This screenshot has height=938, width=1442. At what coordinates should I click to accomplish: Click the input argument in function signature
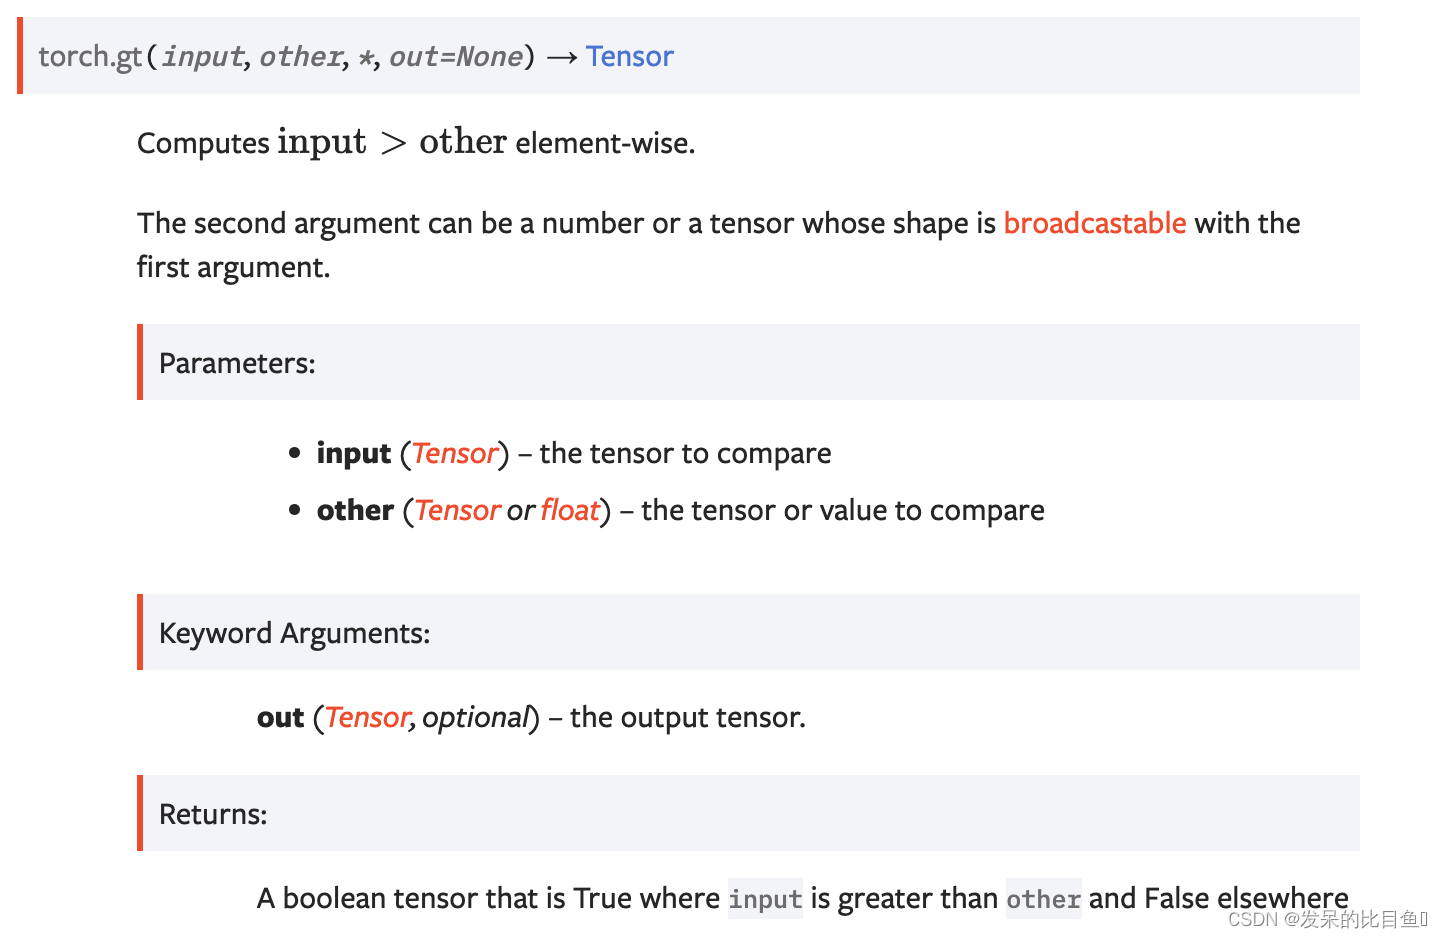tap(202, 57)
